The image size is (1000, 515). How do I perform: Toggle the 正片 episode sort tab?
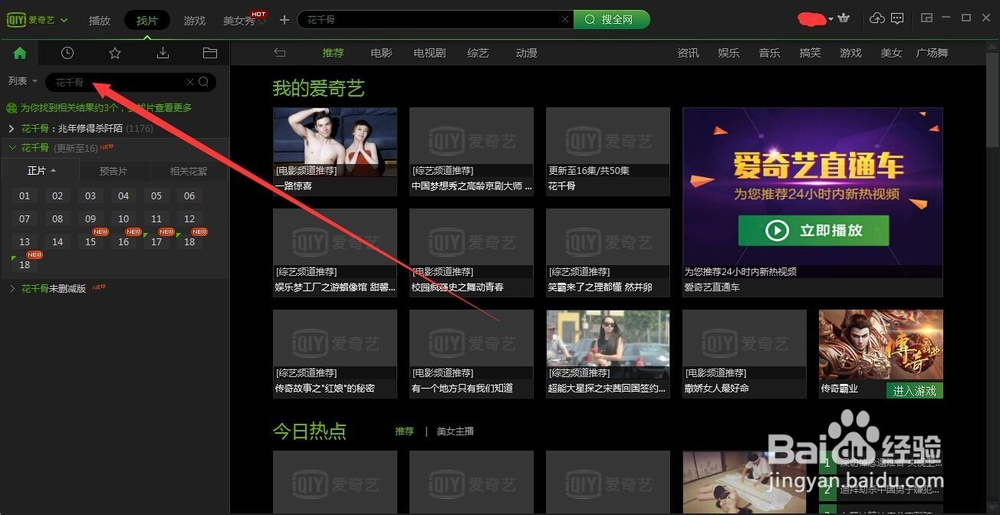pos(41,171)
